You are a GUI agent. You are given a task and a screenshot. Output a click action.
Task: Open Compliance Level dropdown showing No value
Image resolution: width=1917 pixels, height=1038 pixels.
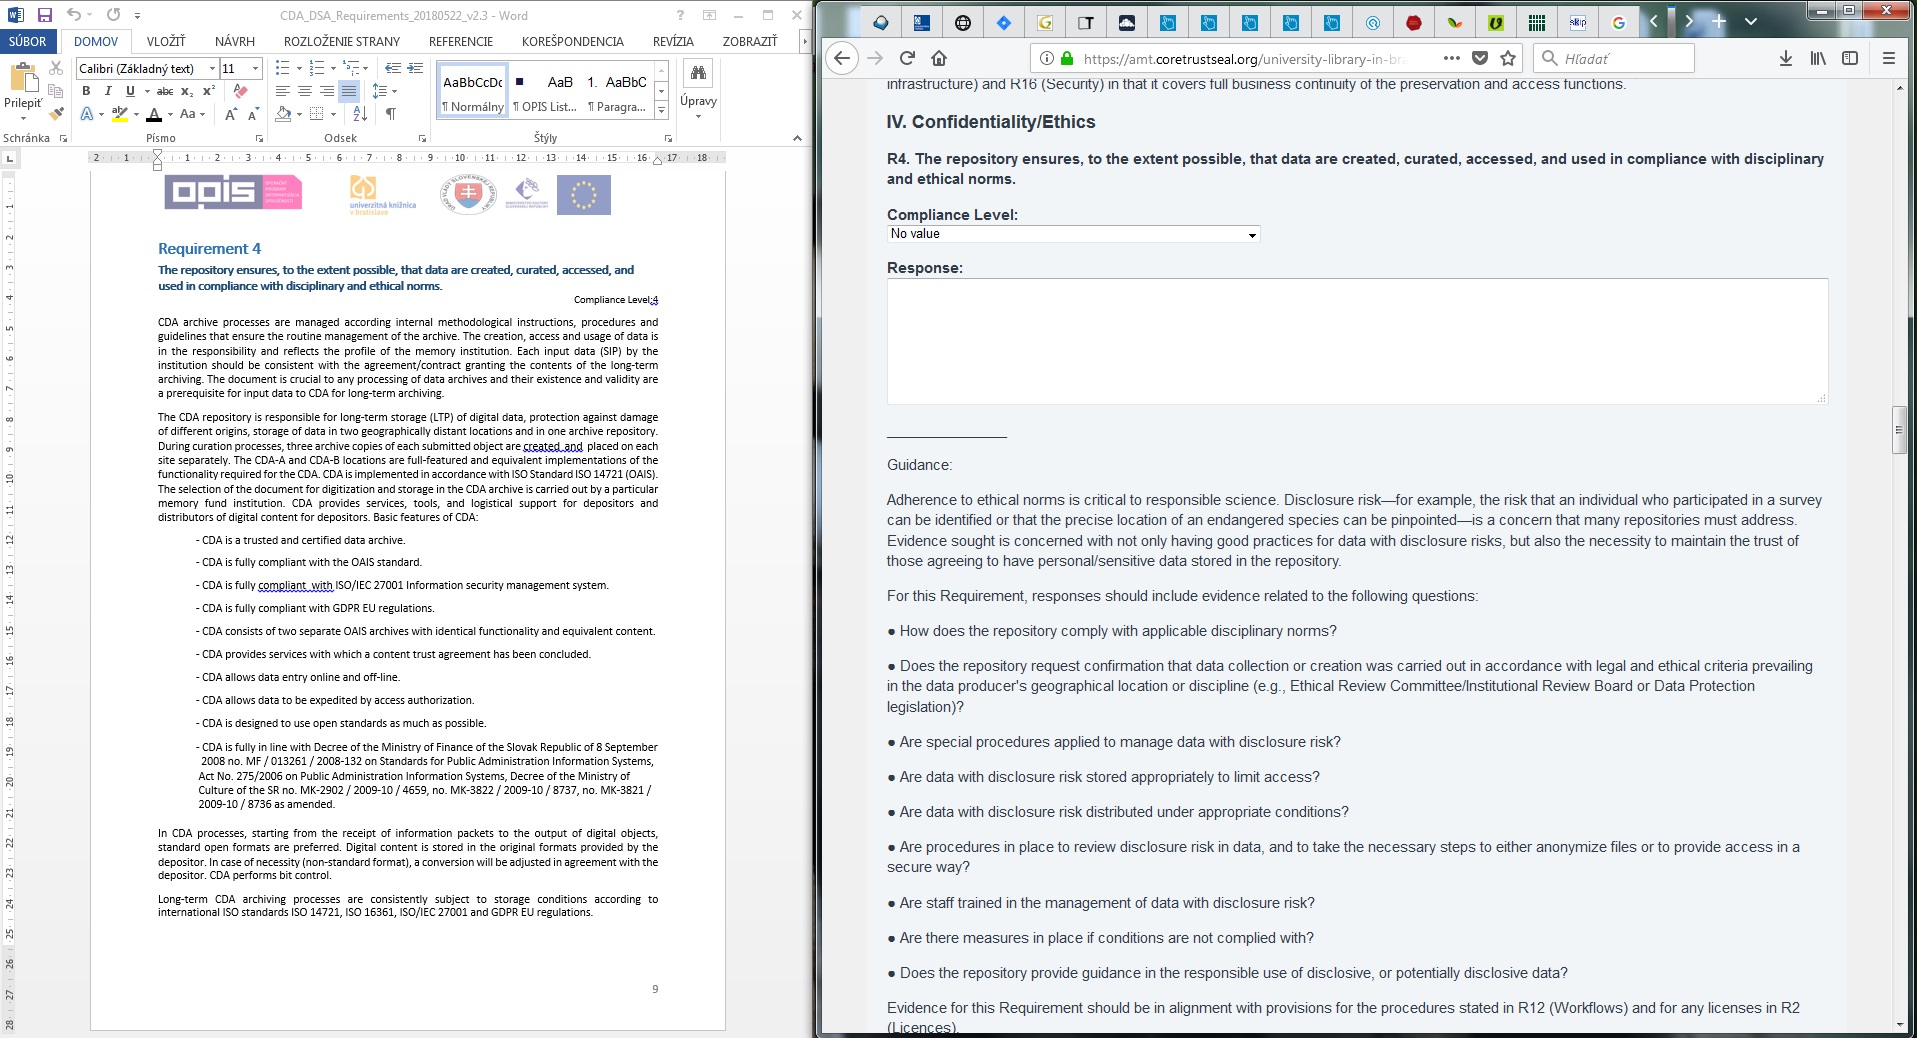(x=1073, y=234)
